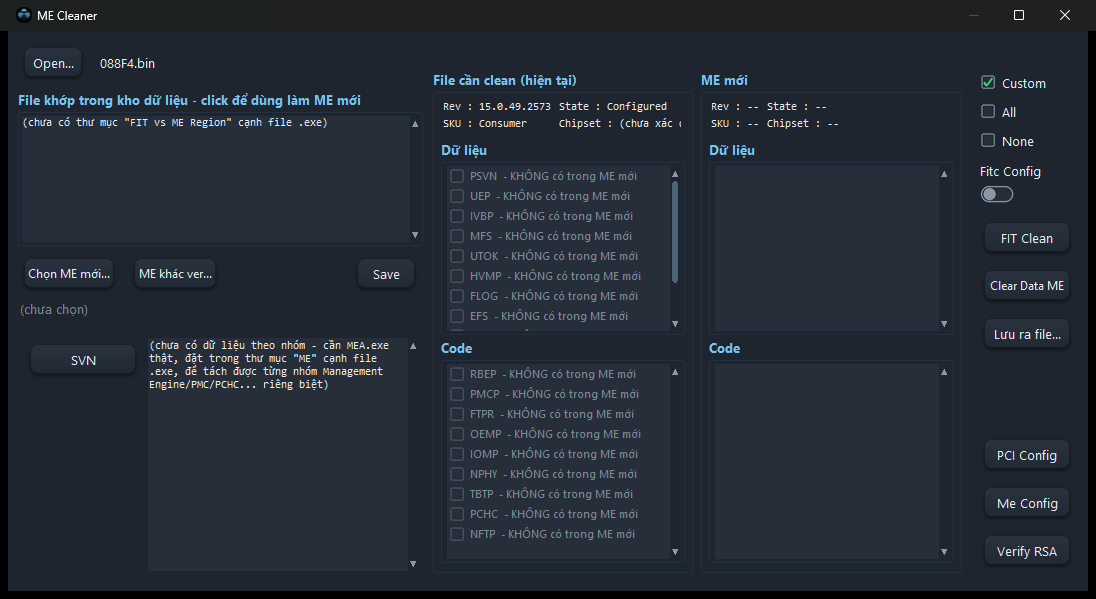Check the None checkbox
Screen dimensions: 1096x599
tap(988, 140)
